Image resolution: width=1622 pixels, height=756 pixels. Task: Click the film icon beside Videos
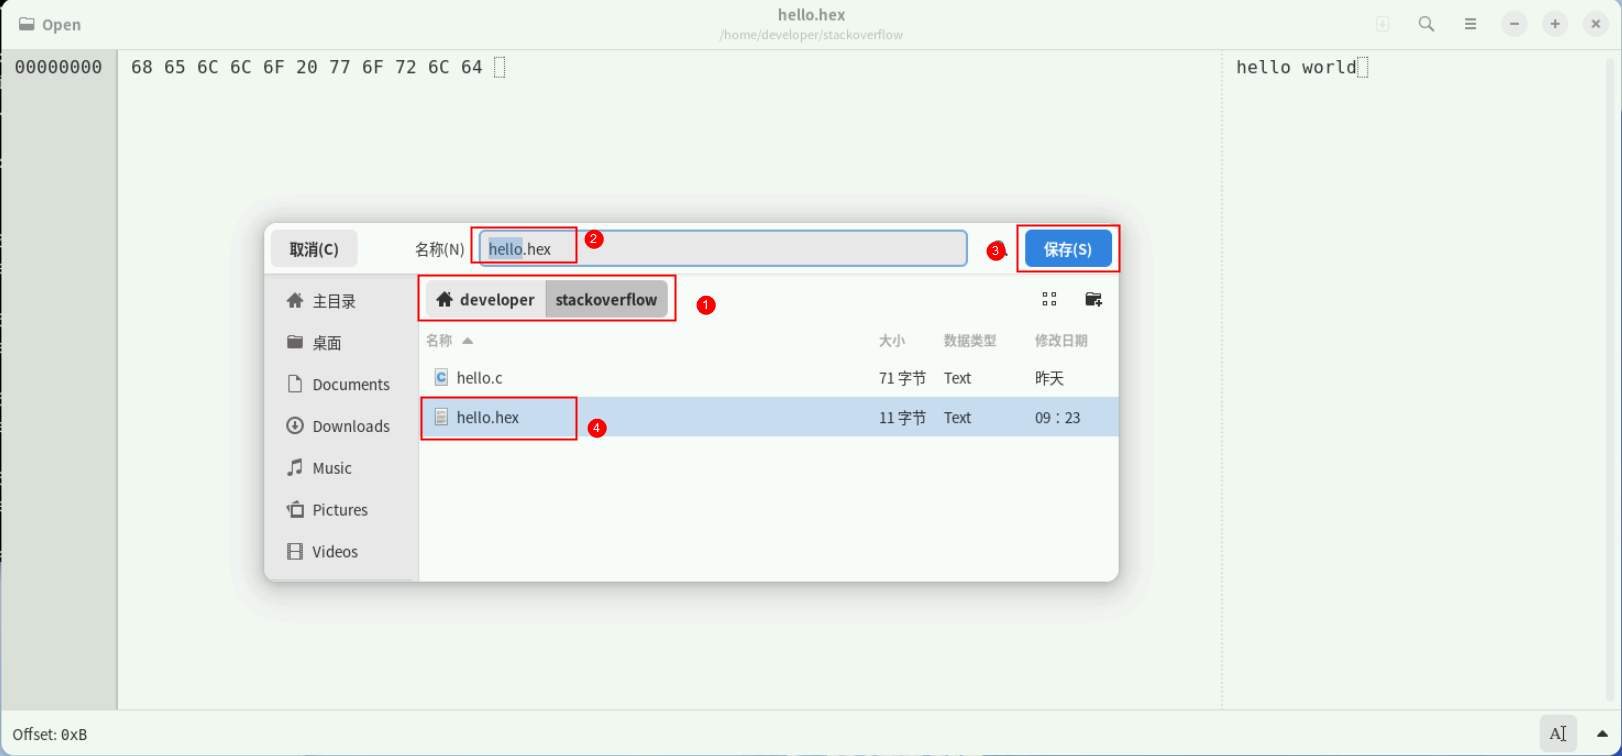click(295, 552)
